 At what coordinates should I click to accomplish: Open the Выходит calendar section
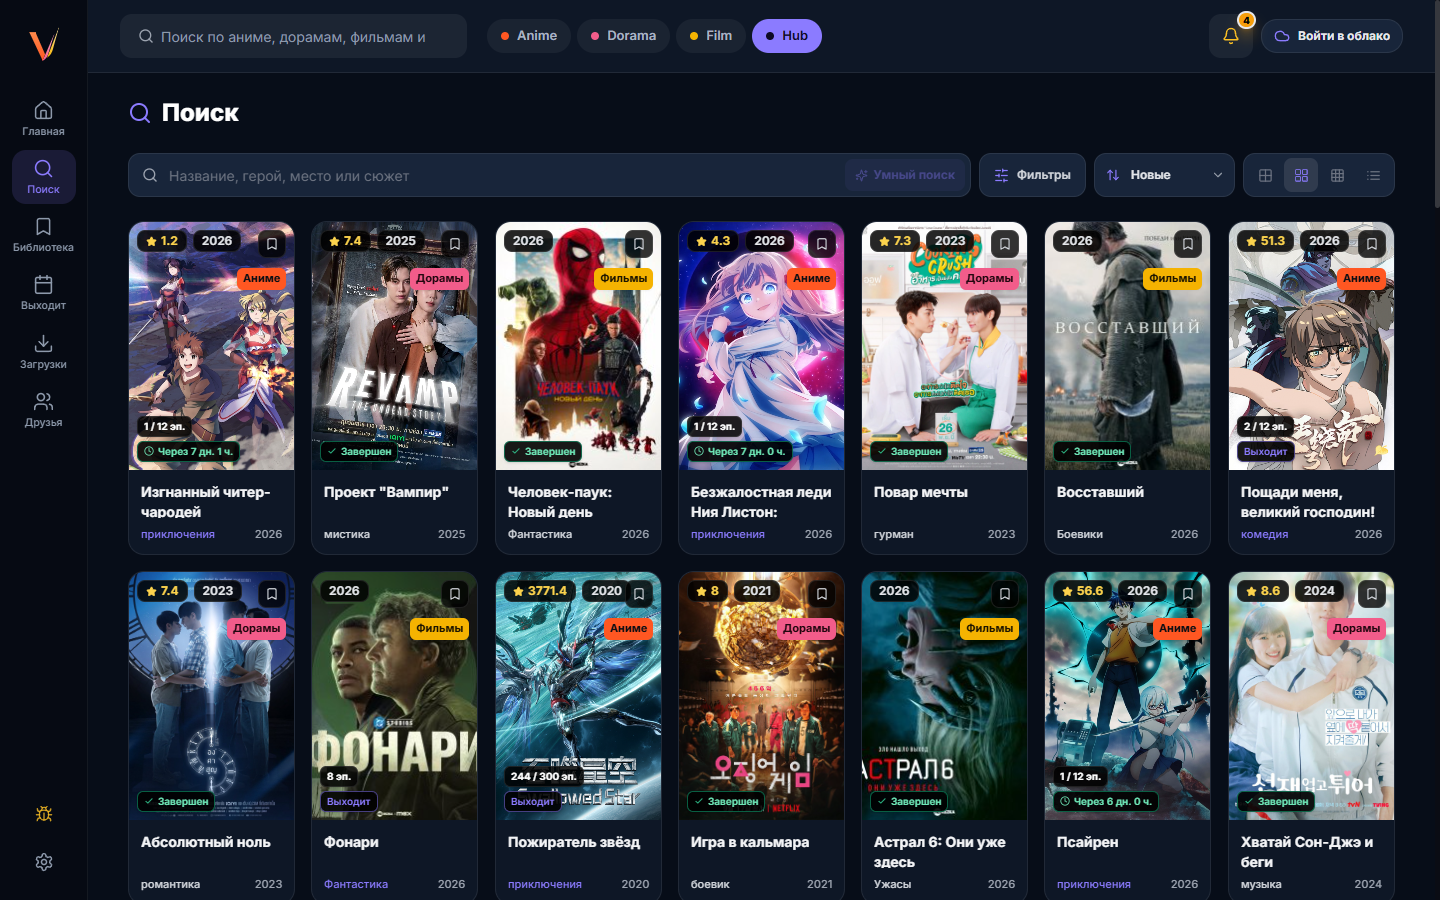43,293
